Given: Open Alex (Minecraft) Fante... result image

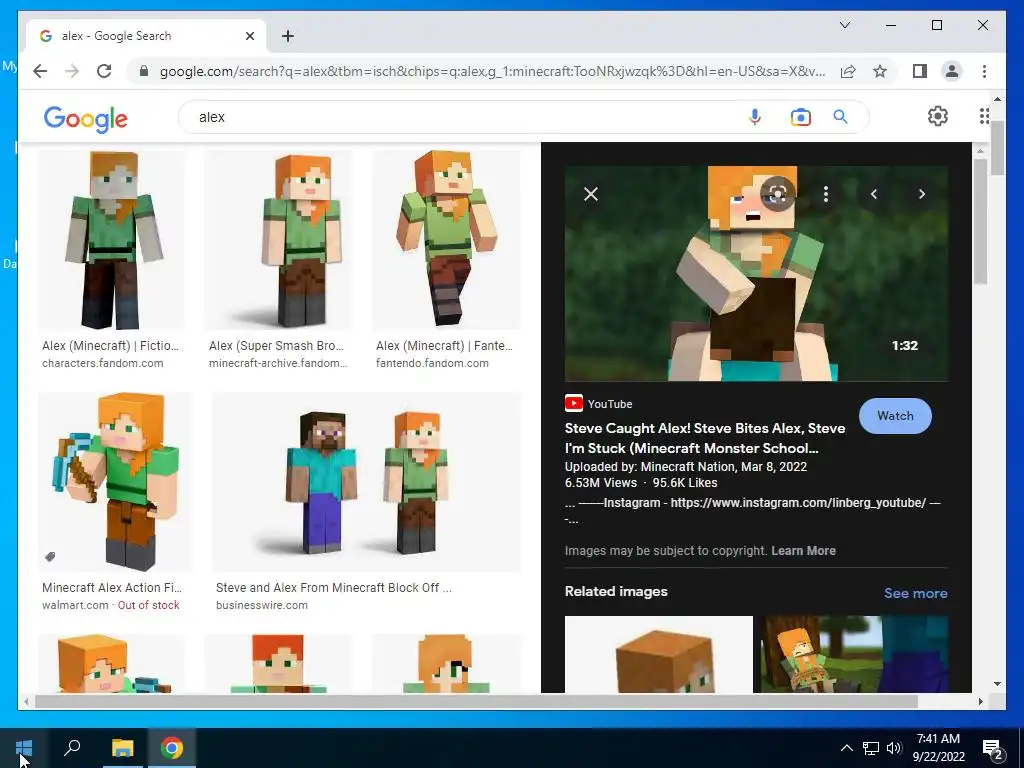Looking at the screenshot, I should 446,240.
